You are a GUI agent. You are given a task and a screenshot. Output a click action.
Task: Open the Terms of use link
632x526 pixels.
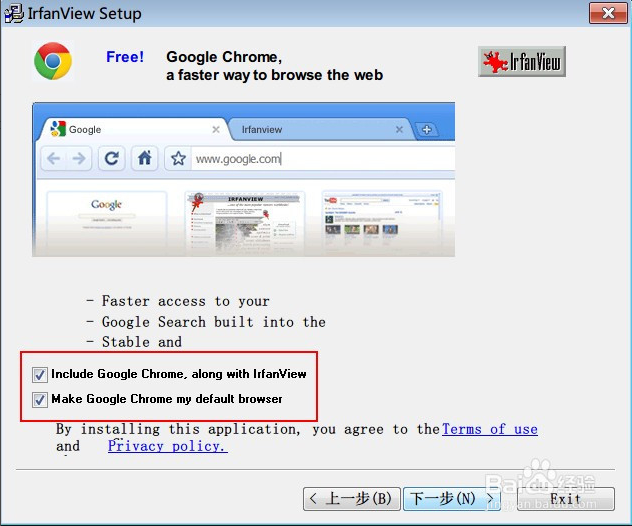(490, 429)
